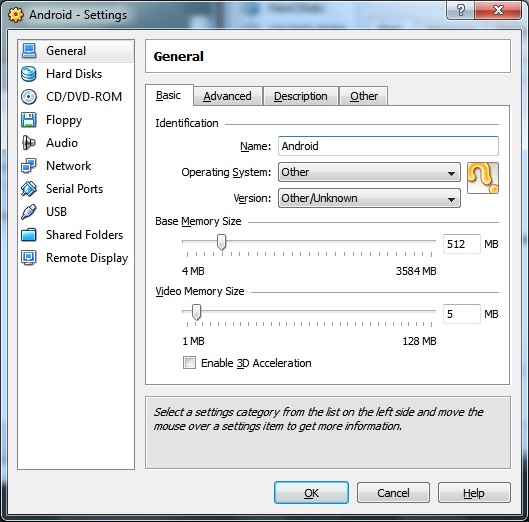Close the Android Settings dialog
Viewport: 529px width, 522px height.
[498, 10]
